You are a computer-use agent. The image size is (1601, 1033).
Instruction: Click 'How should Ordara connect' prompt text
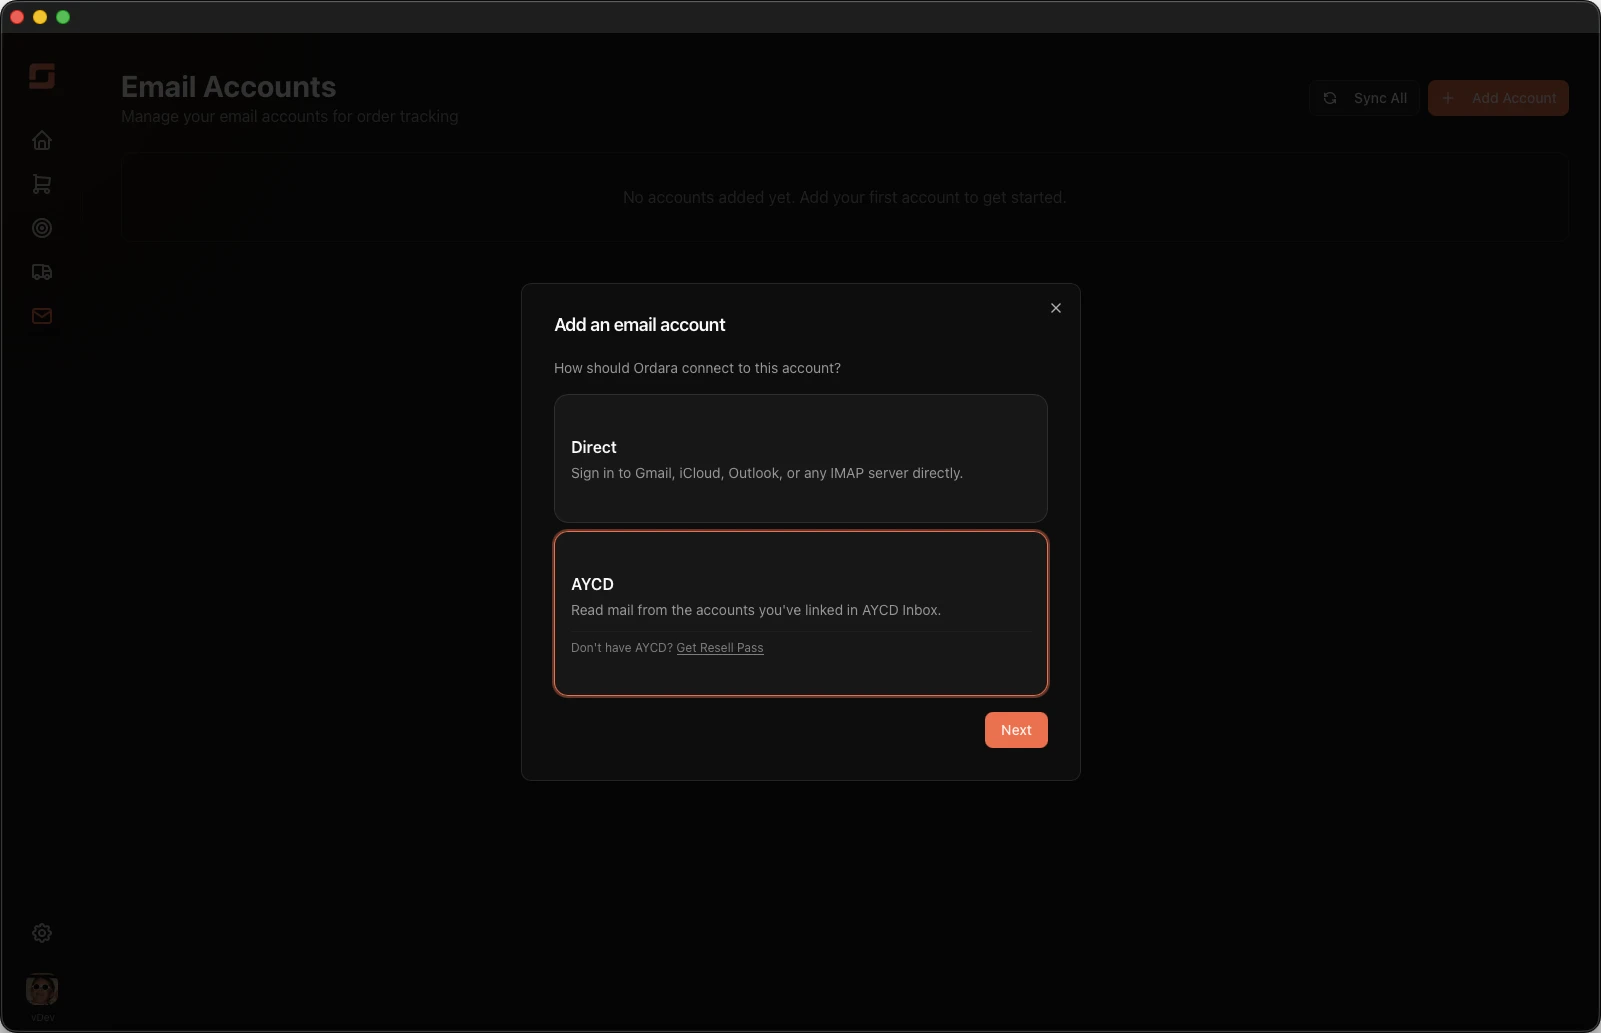pos(697,368)
